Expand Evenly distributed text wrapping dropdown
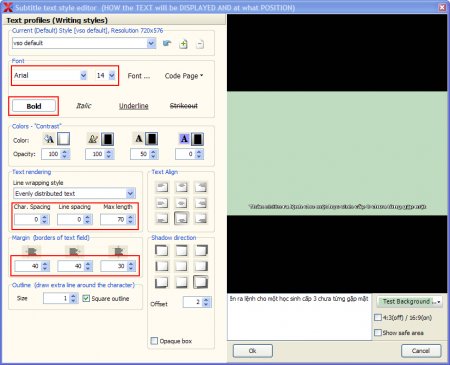 [x=130, y=193]
